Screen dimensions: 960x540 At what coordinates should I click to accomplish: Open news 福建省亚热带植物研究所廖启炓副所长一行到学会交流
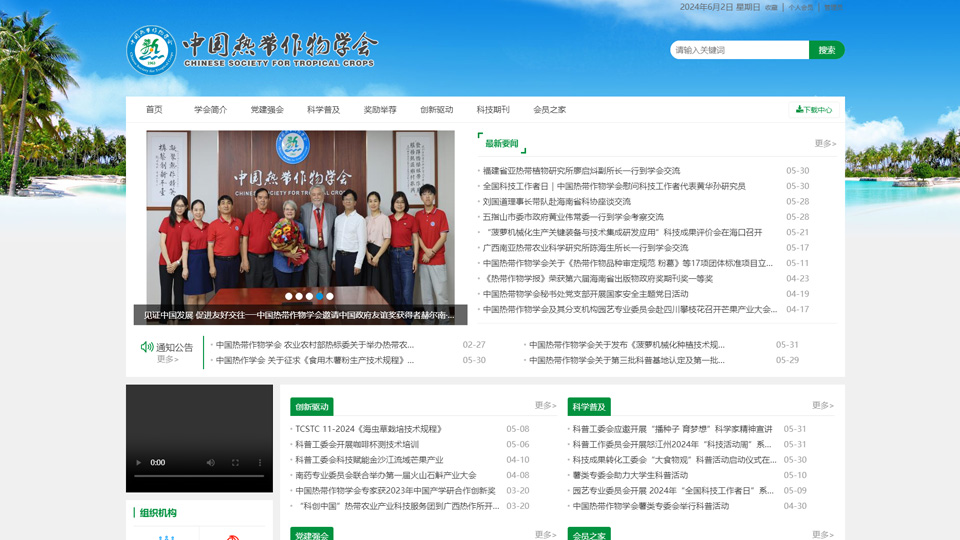pyautogui.click(x=581, y=171)
